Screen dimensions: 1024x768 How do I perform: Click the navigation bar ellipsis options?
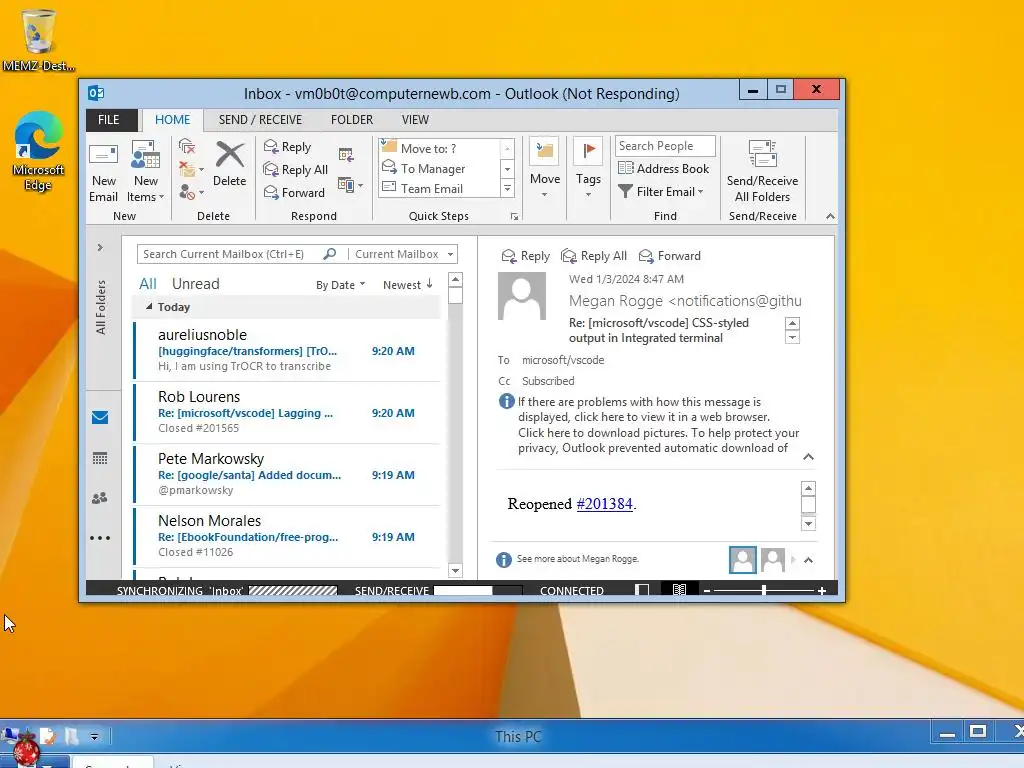(100, 538)
